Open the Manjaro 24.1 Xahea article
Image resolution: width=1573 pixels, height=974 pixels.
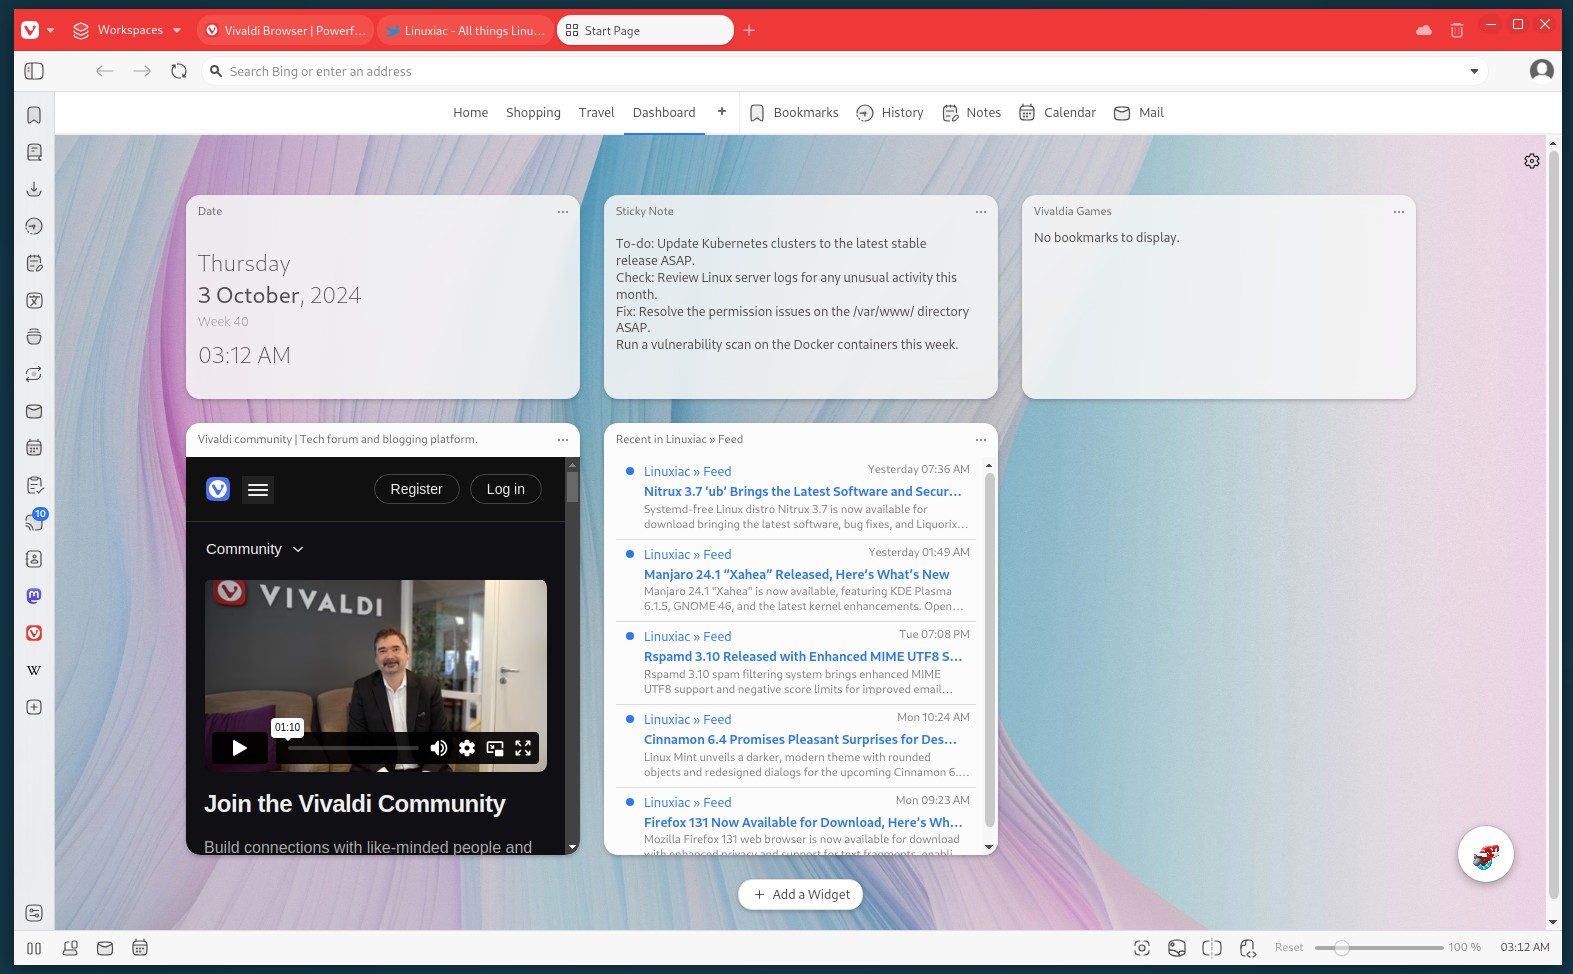797,575
